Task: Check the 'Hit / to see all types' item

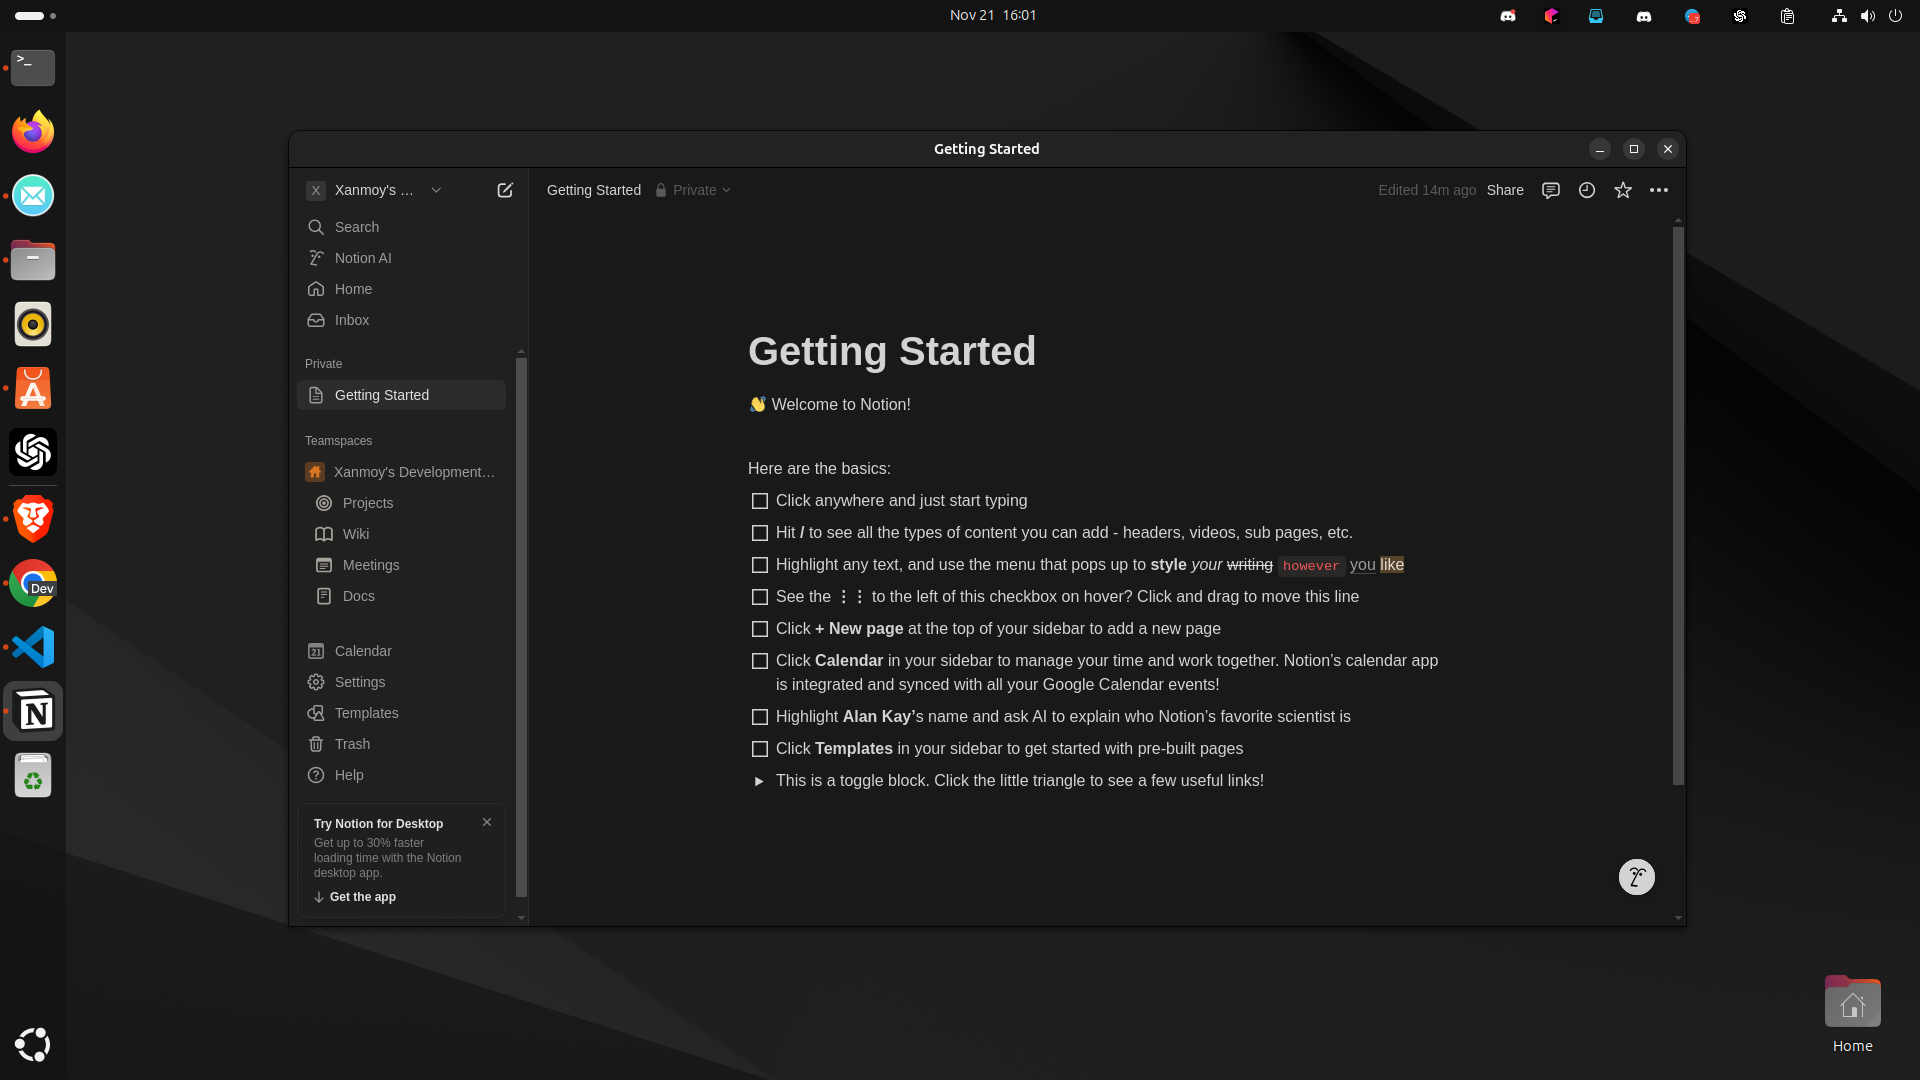Action: (x=760, y=533)
